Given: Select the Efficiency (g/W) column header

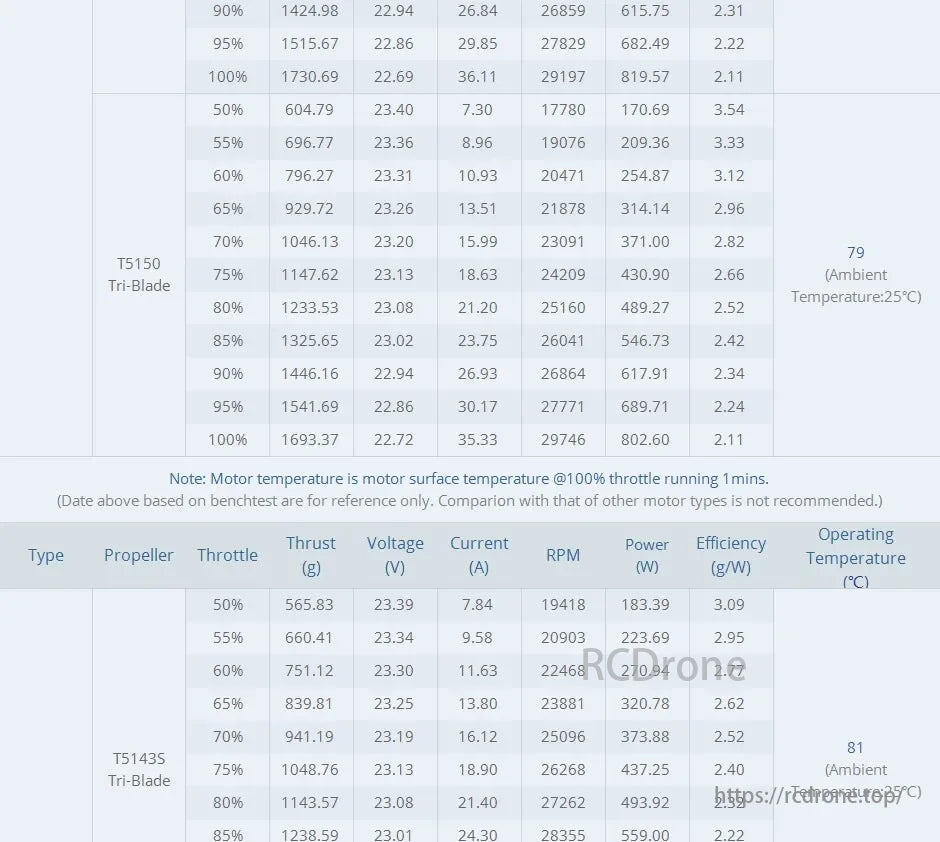Looking at the screenshot, I should click(731, 555).
